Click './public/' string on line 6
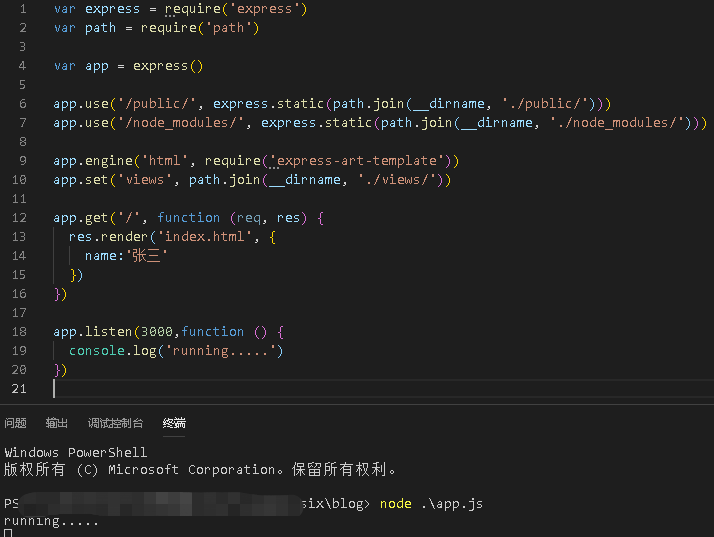 point(545,104)
